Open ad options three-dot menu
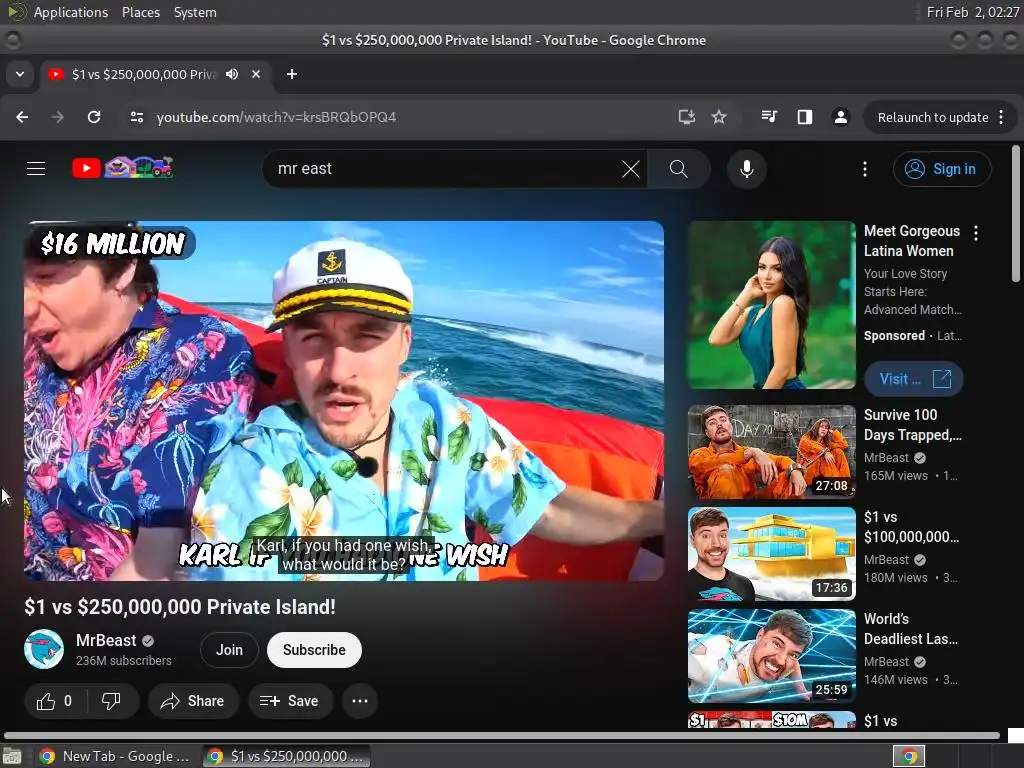Image resolution: width=1024 pixels, height=768 pixels. pos(976,233)
